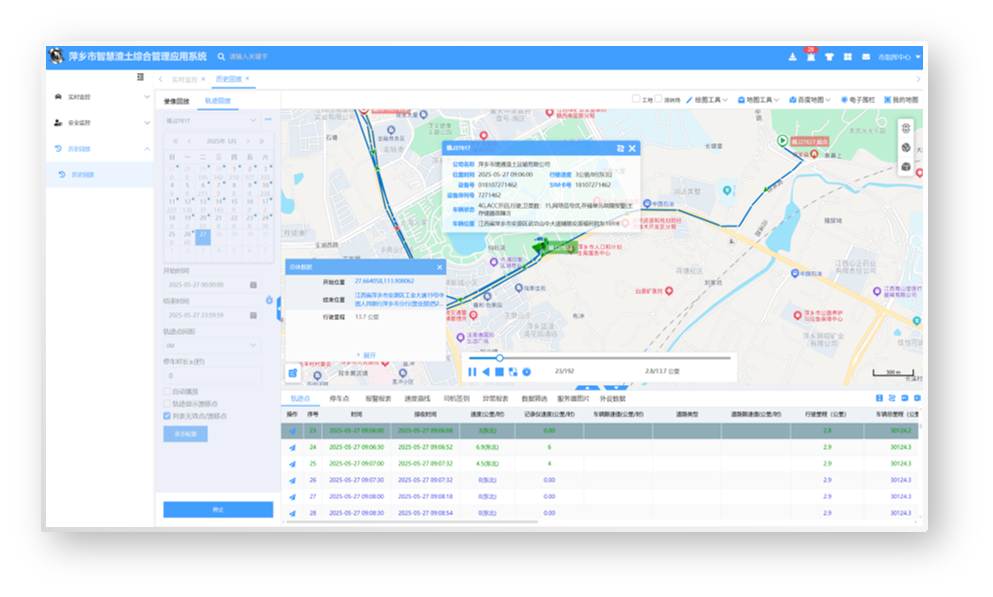Click the blue 停止 button
993x597 pixels.
tap(218, 509)
